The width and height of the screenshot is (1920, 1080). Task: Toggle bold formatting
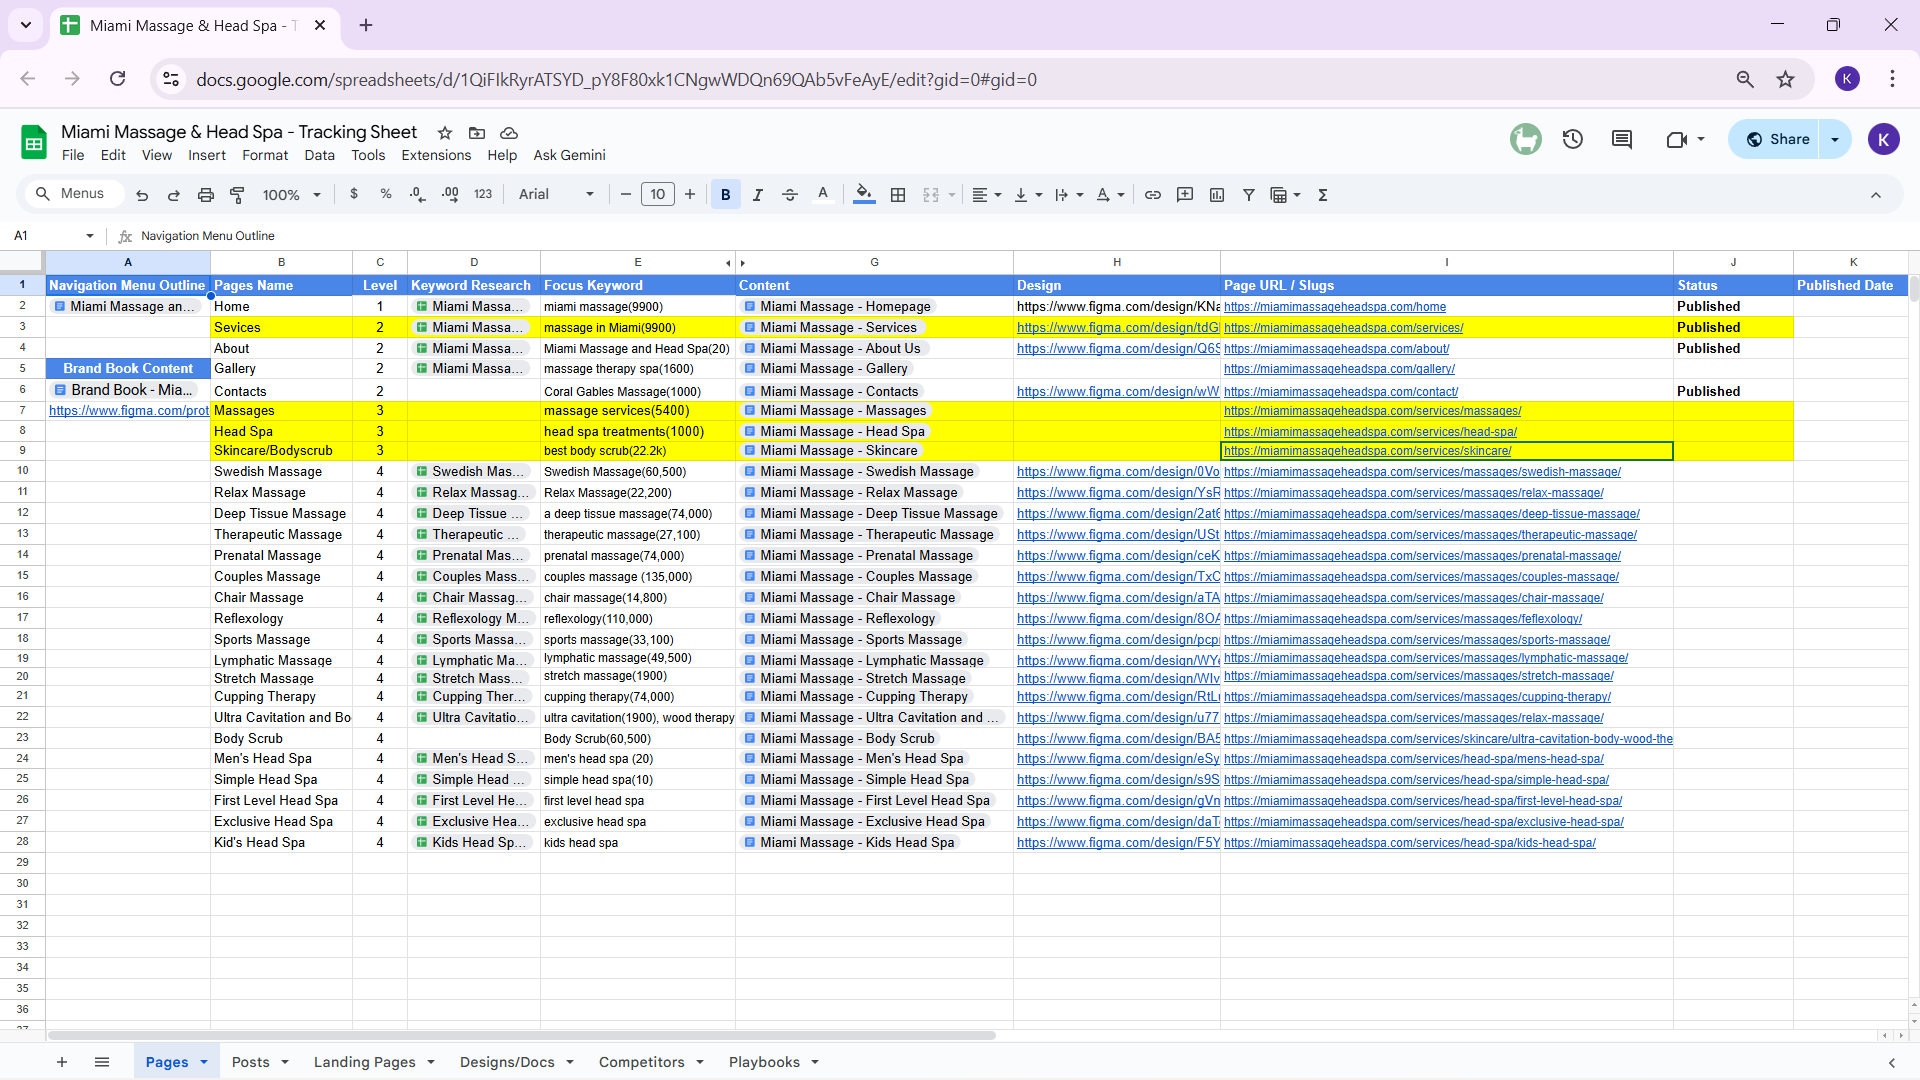[x=725, y=195]
